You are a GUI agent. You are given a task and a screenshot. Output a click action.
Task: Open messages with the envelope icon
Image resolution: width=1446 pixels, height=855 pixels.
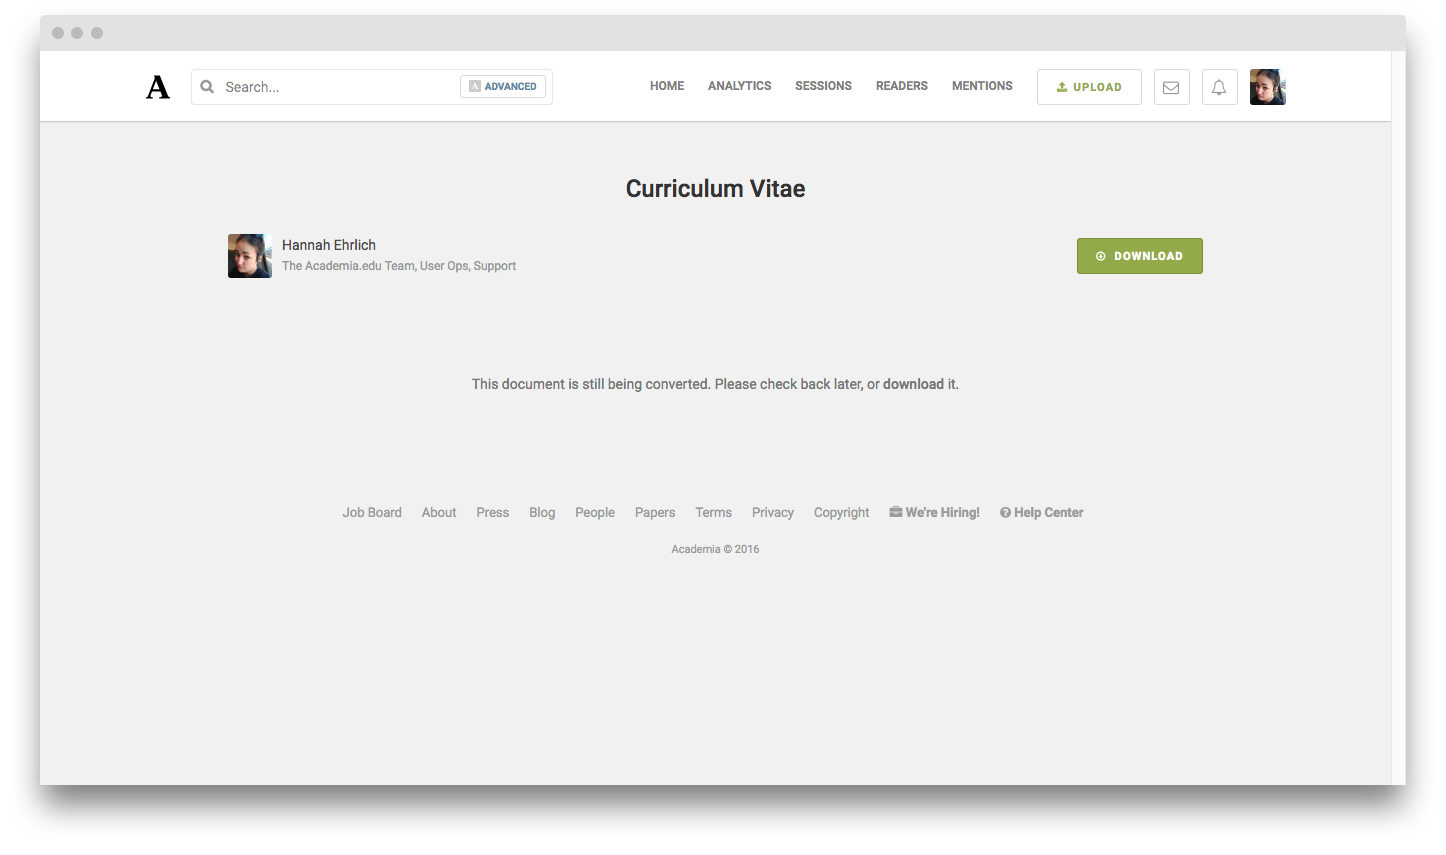1171,87
